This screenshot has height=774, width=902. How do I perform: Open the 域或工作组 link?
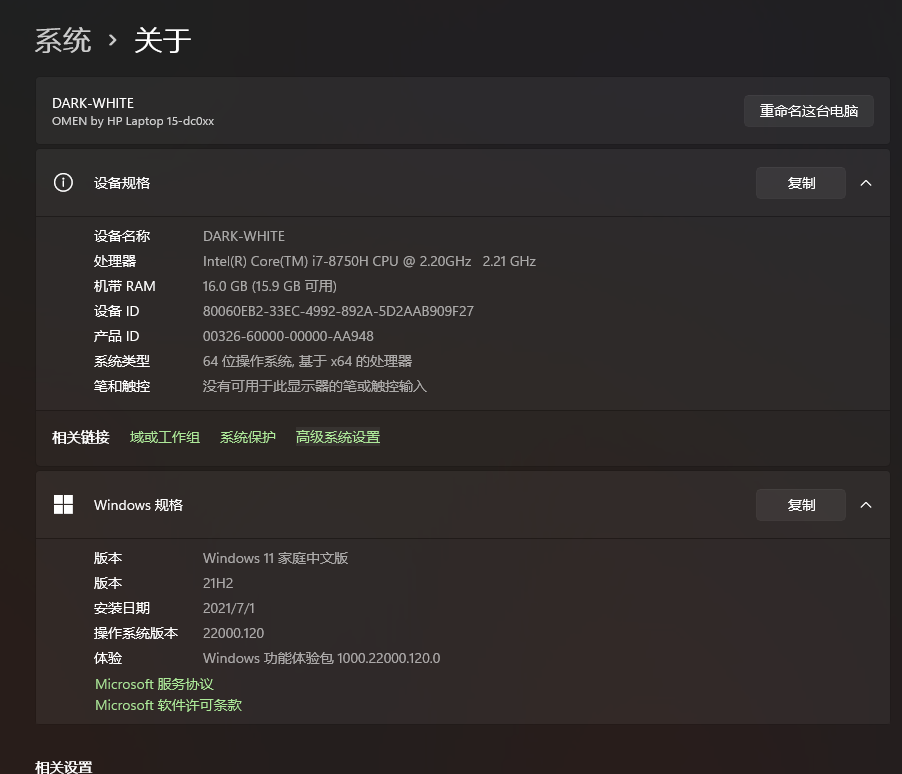click(x=165, y=437)
